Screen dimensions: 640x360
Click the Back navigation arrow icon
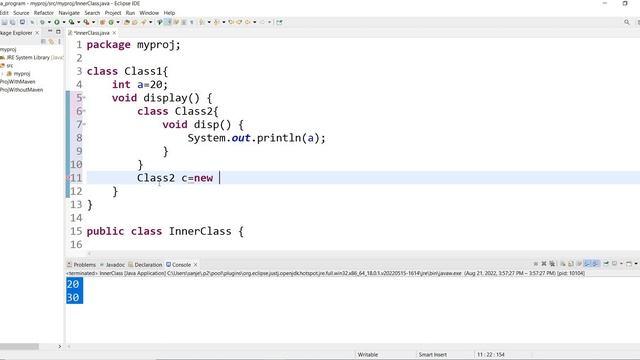click(x=247, y=22)
